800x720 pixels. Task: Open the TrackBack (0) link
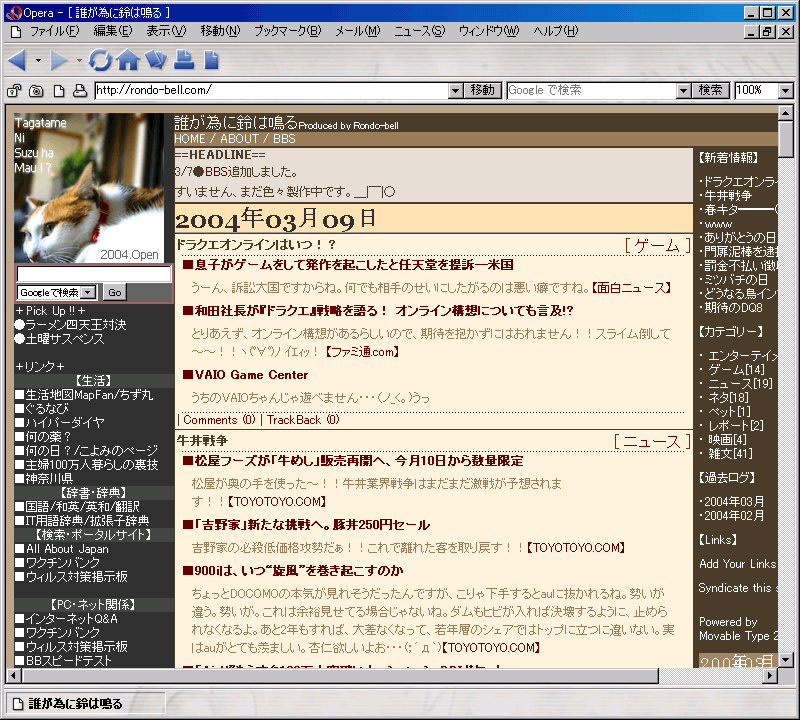point(303,420)
